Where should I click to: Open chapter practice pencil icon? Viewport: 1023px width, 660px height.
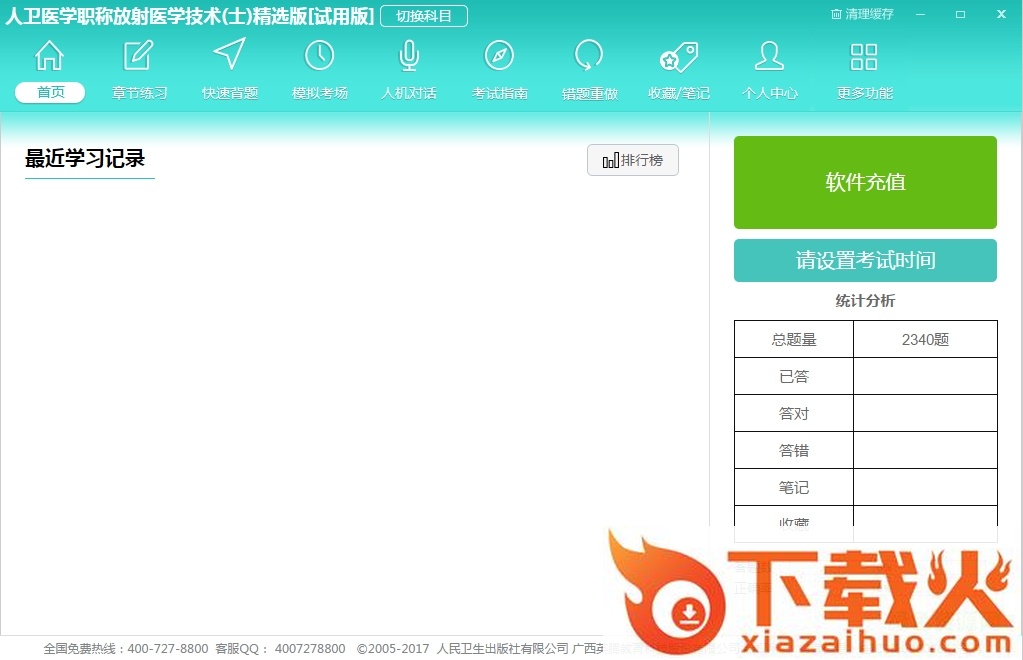coord(139,56)
